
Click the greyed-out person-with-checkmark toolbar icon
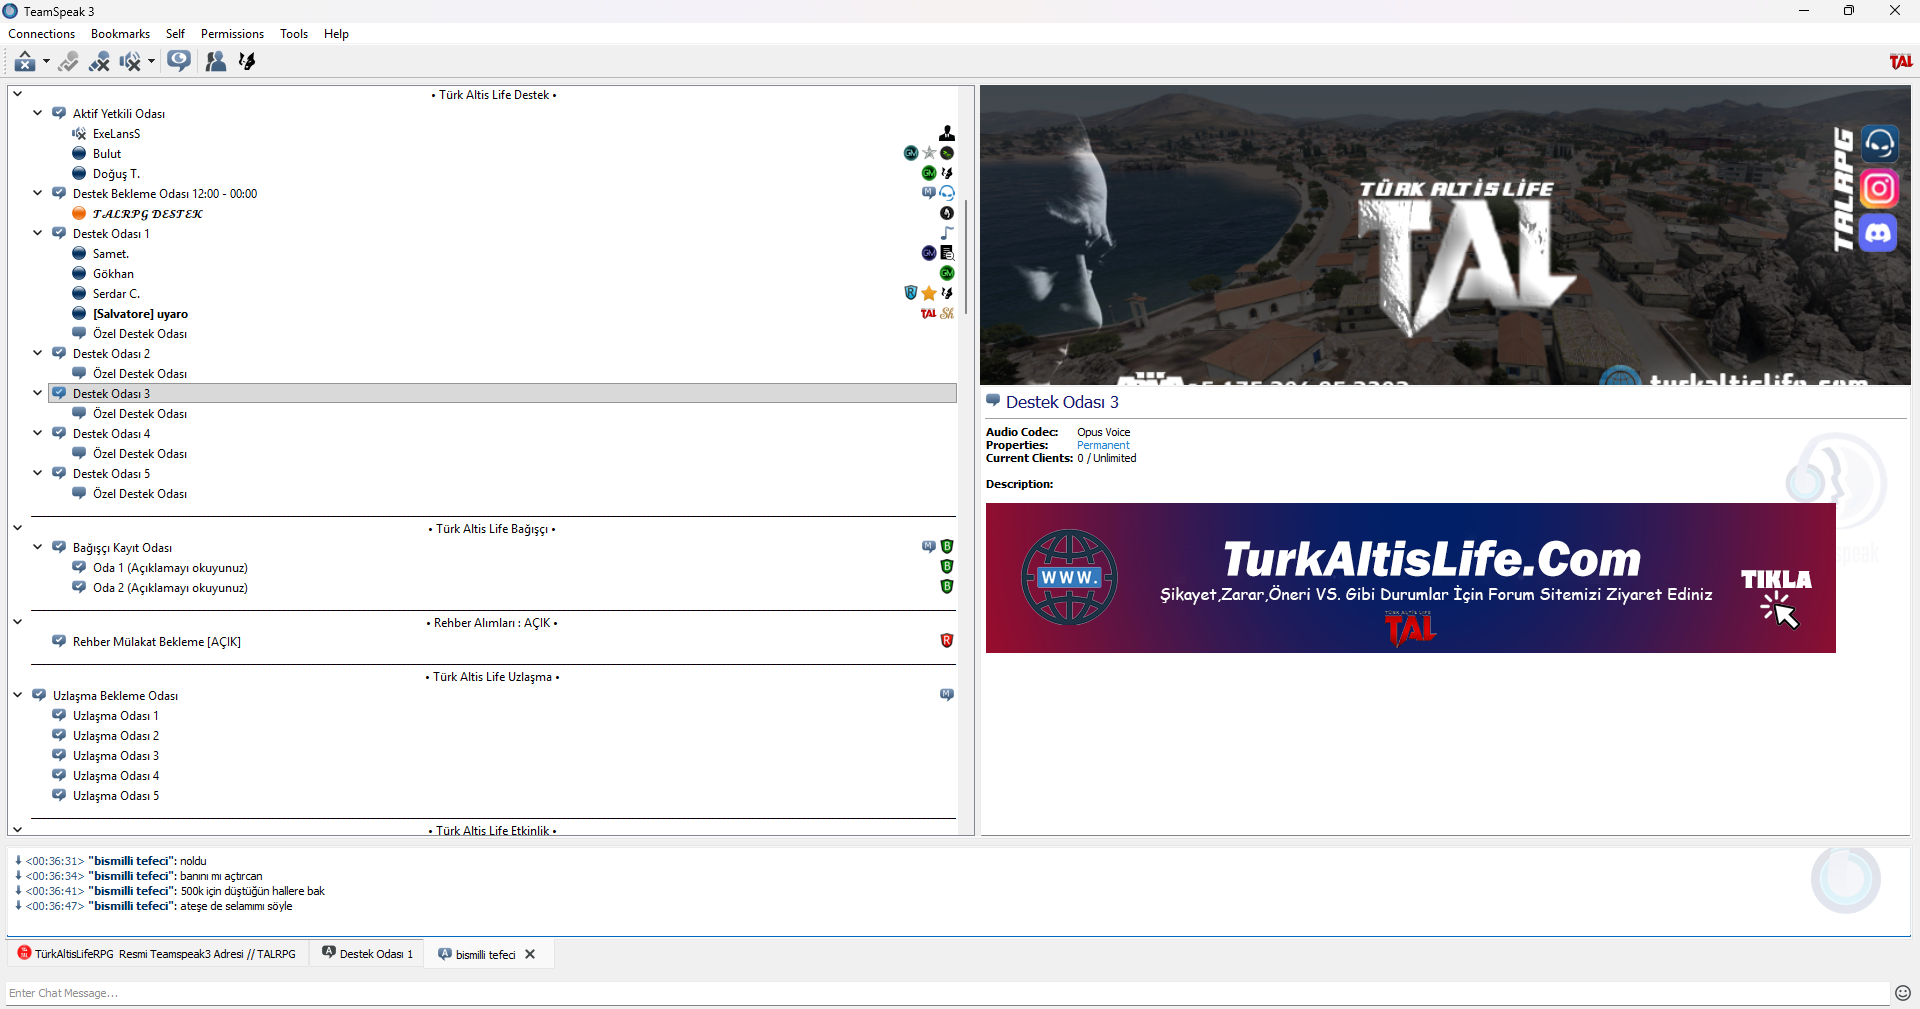(x=68, y=62)
